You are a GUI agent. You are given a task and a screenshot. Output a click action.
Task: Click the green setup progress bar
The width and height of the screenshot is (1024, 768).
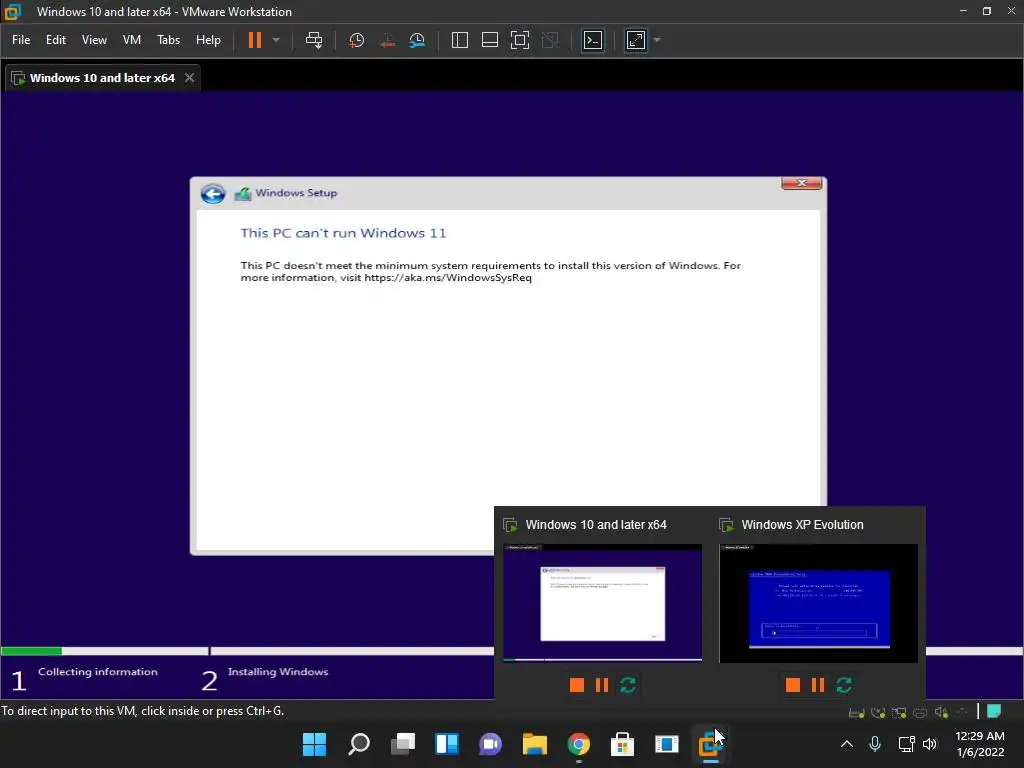pos(31,650)
